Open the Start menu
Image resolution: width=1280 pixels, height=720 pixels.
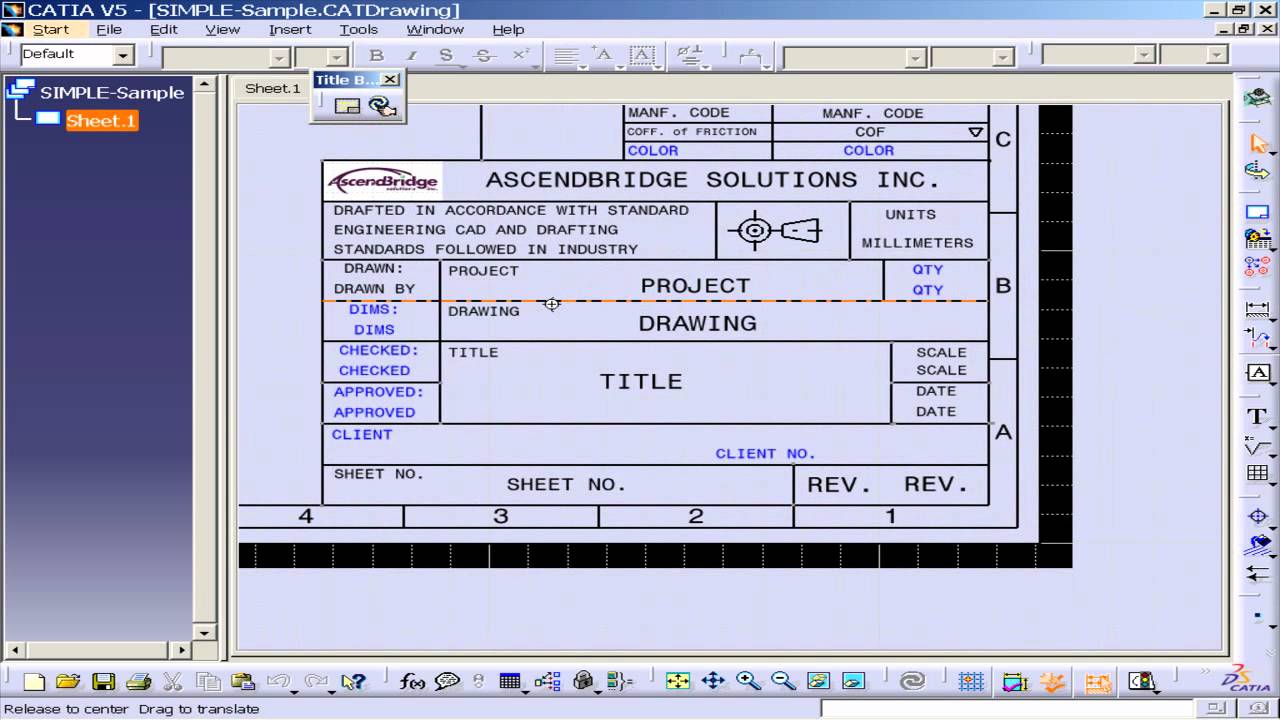pyautogui.click(x=50, y=30)
